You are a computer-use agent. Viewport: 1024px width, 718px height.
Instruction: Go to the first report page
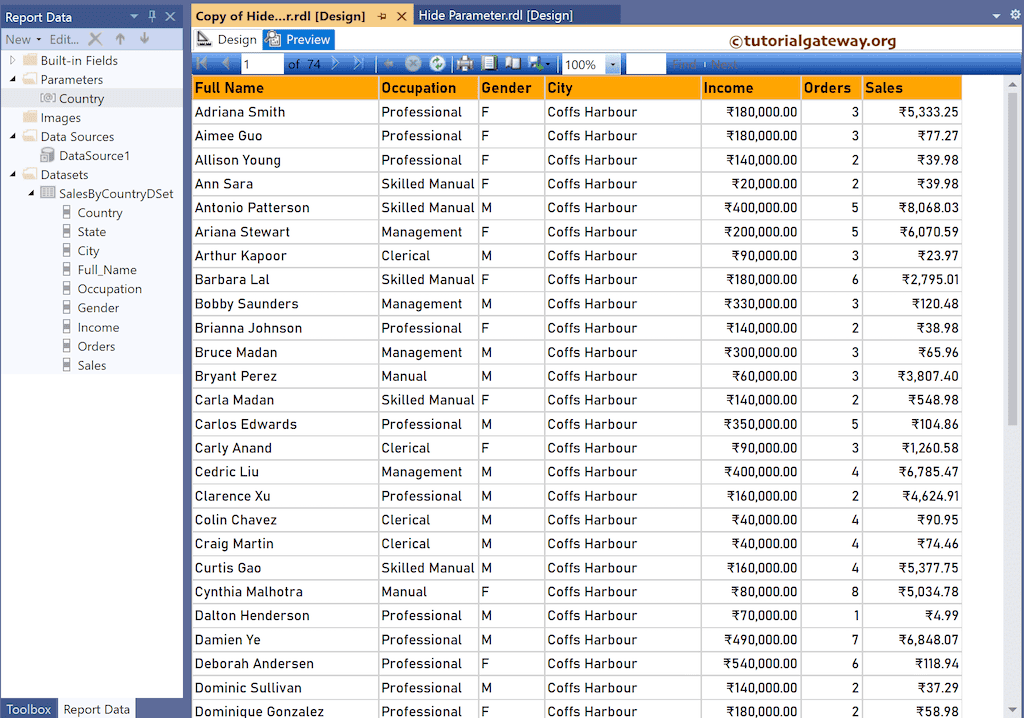(200, 63)
